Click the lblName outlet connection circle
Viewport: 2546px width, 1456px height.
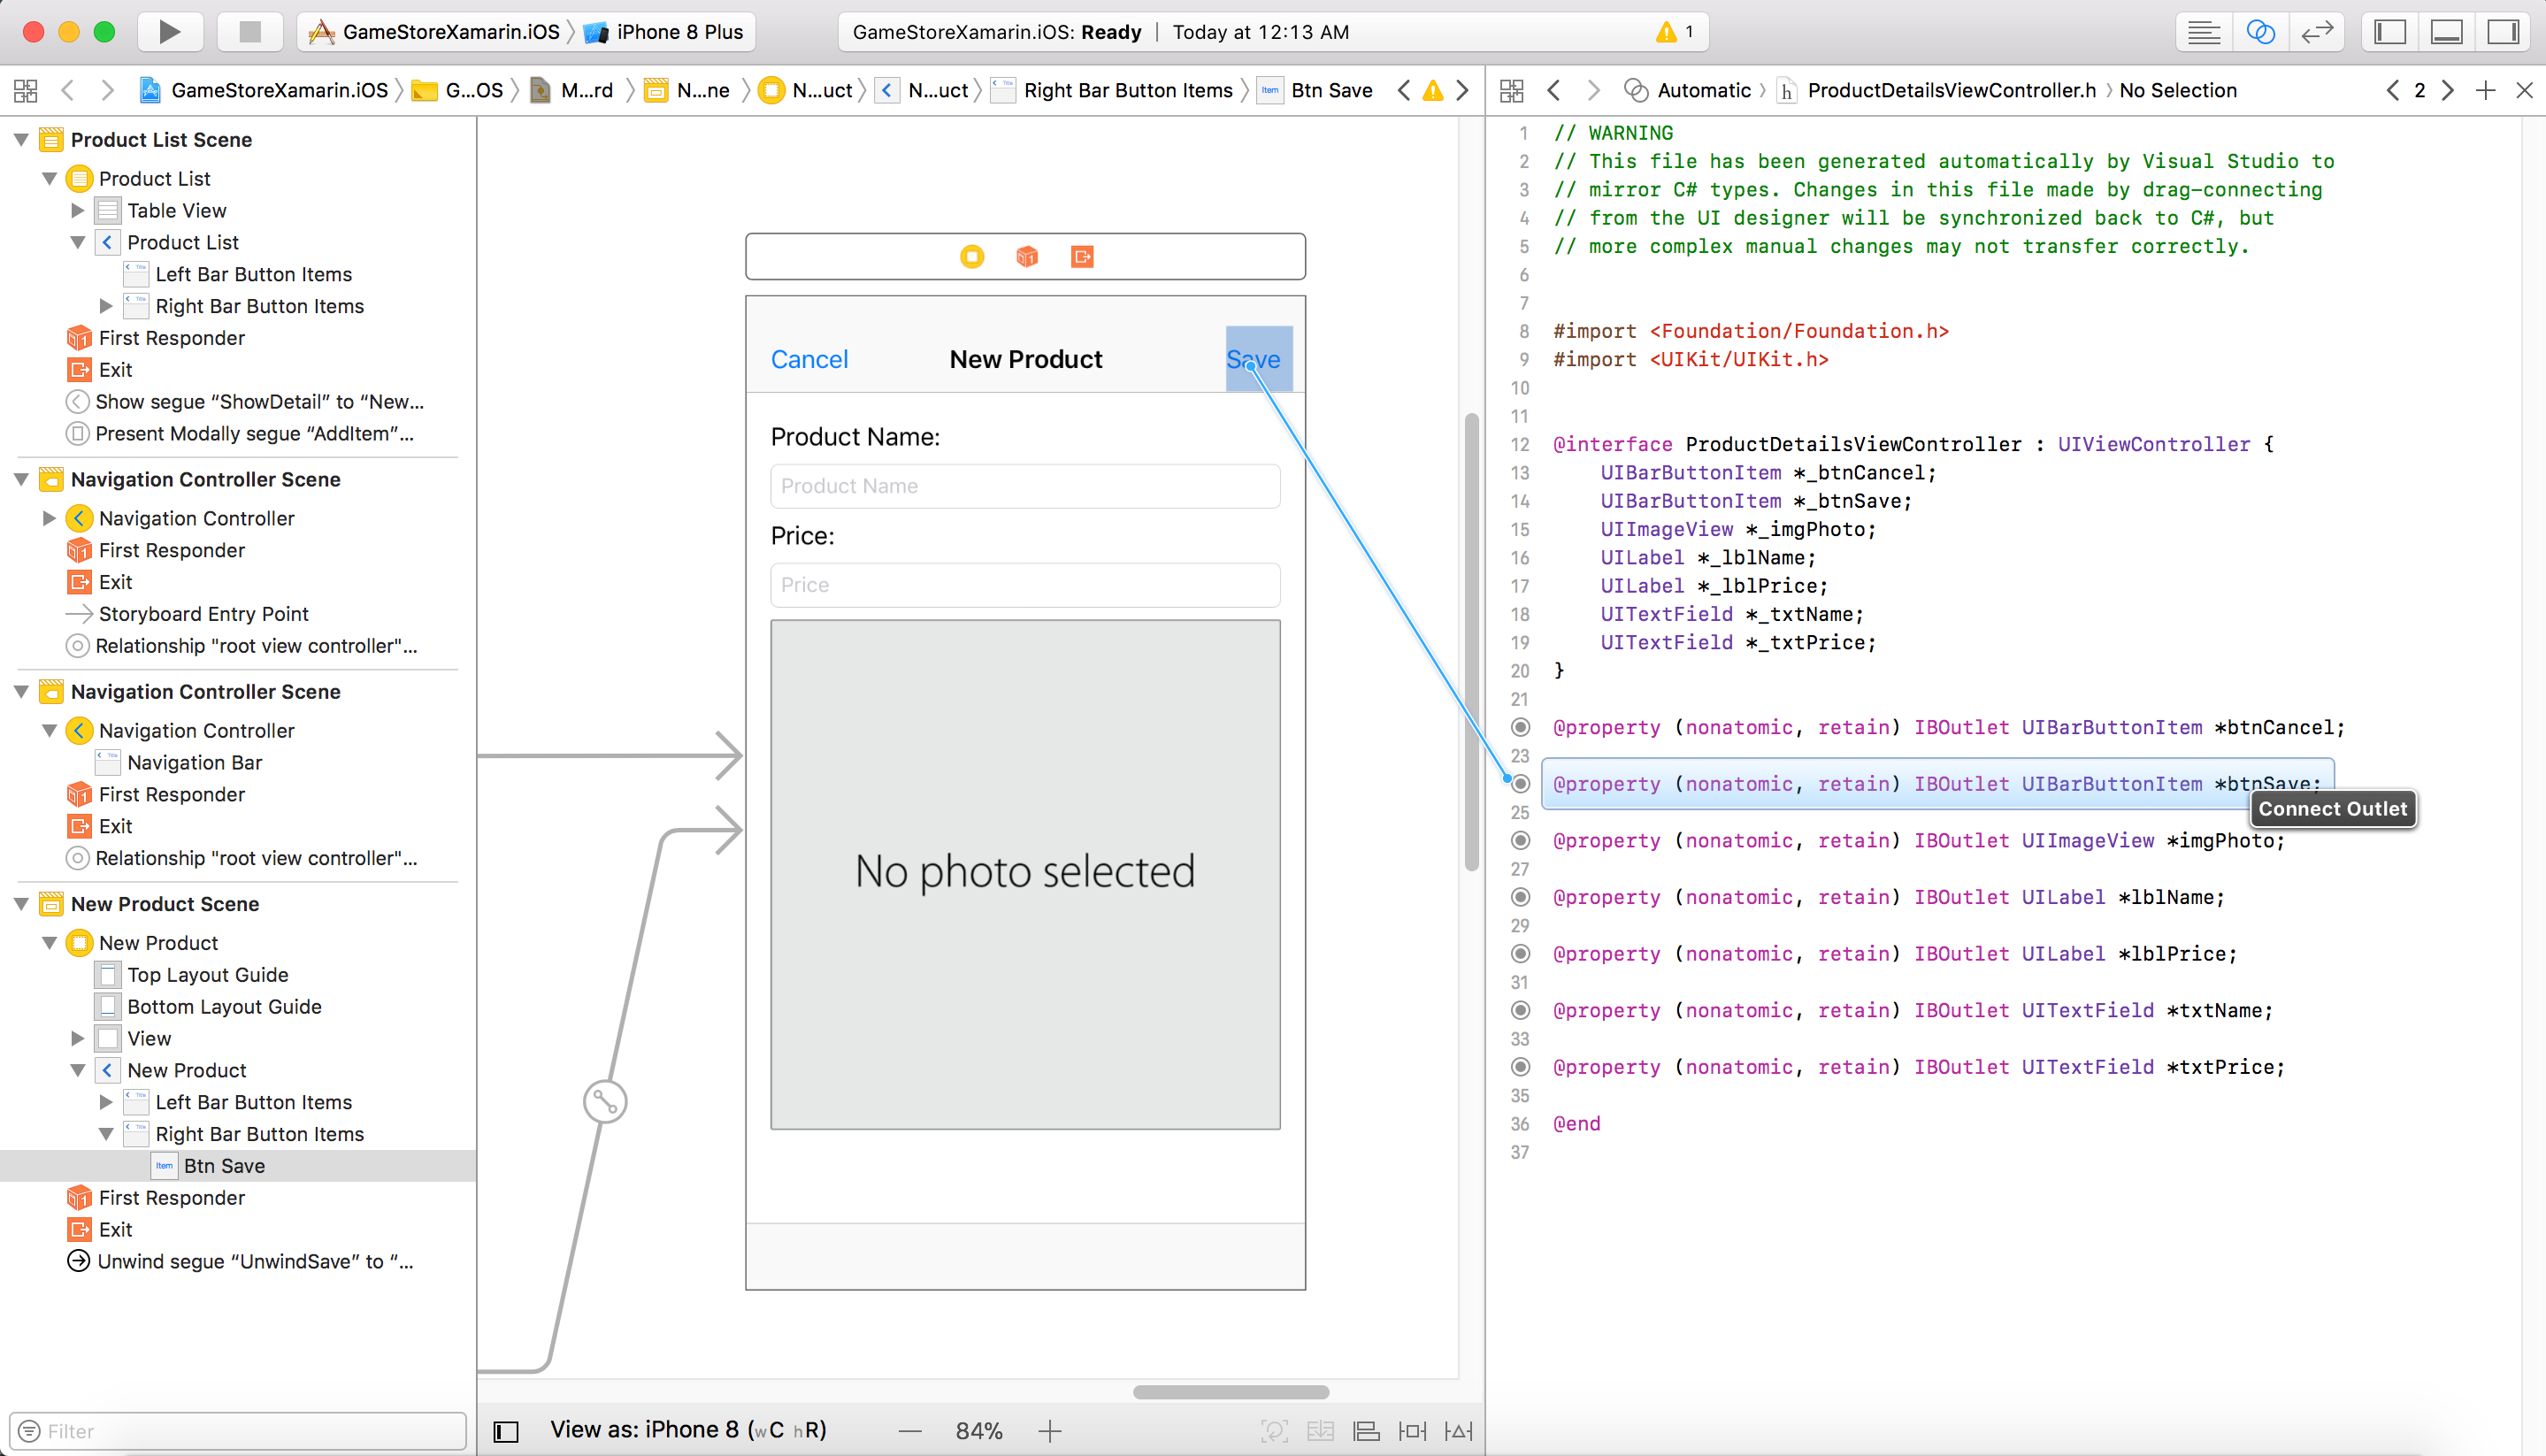(1520, 897)
